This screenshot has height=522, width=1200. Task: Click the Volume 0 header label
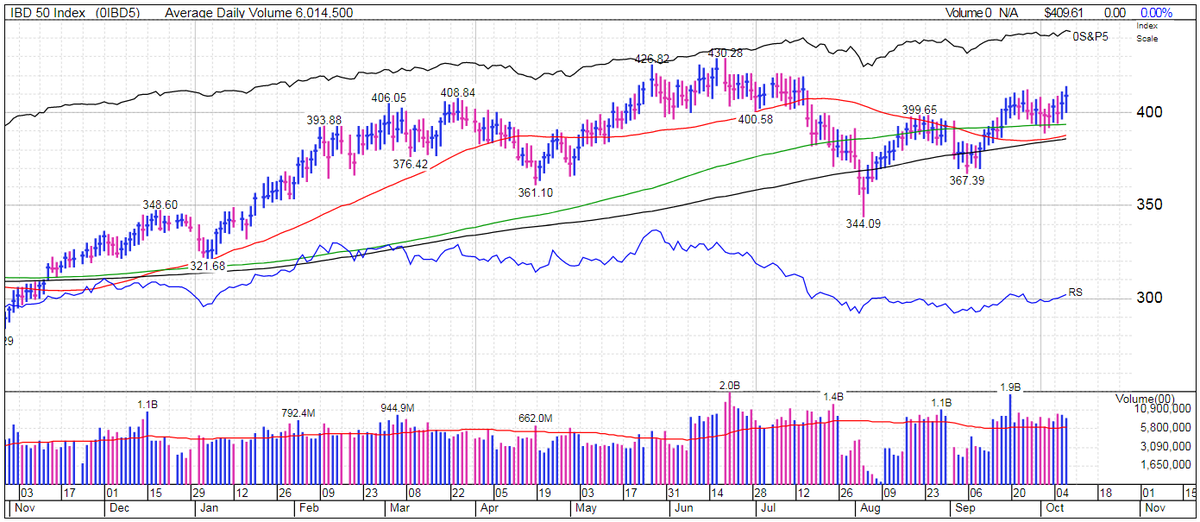tap(967, 13)
